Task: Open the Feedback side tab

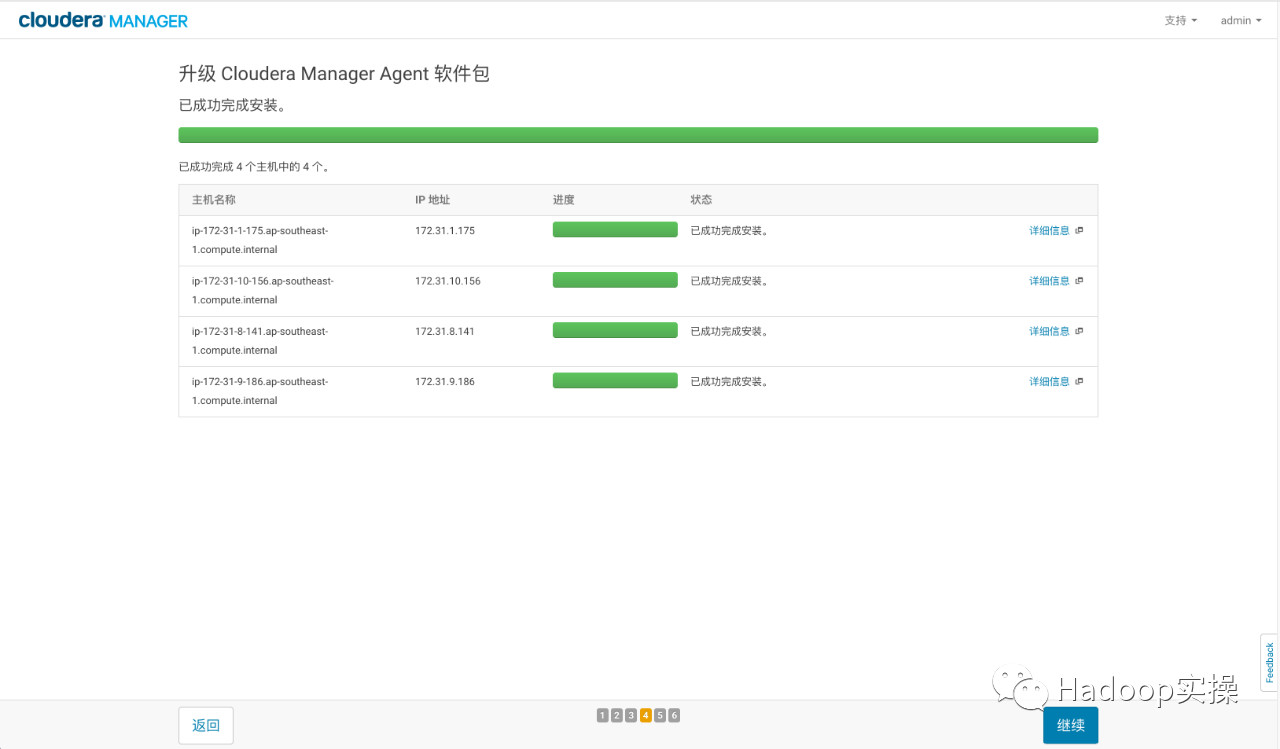Action: point(1269,662)
